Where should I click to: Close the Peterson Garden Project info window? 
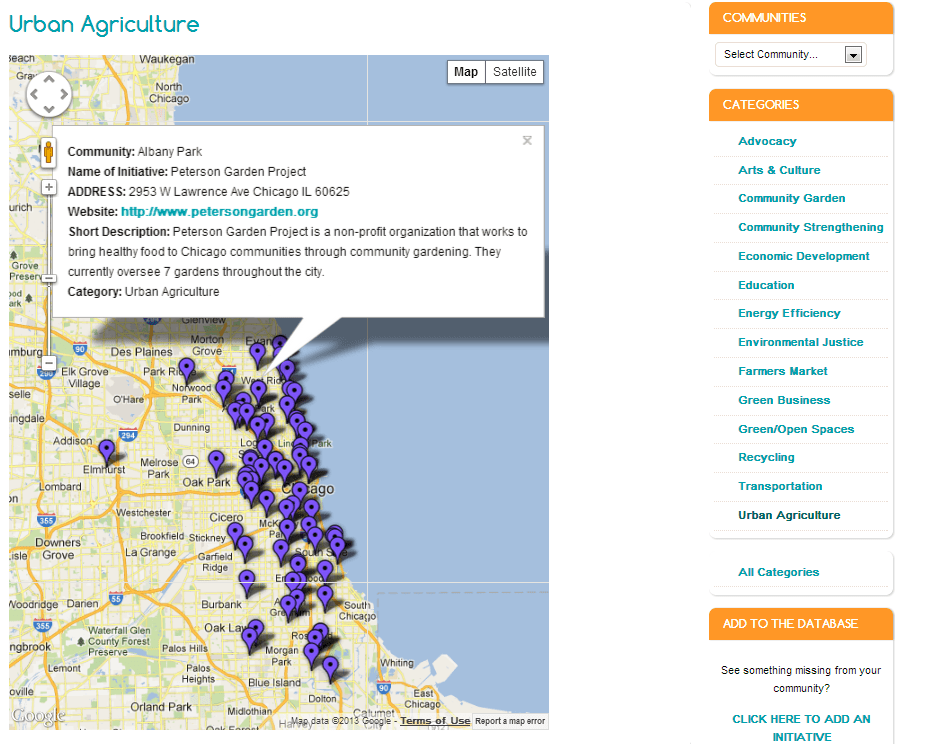pos(527,141)
